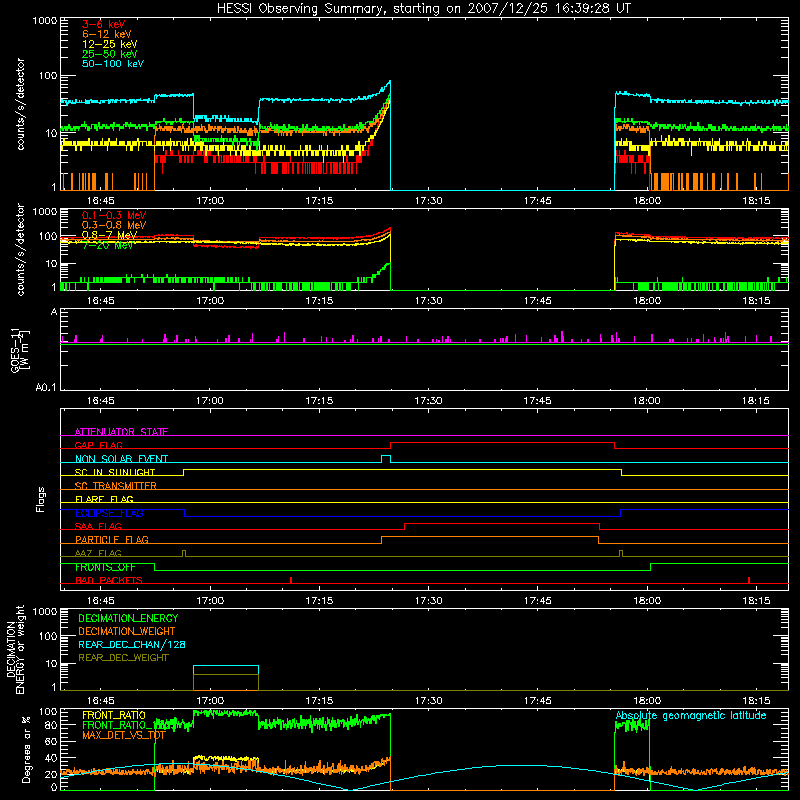Select the SC_IN_SUNLIGHT flag label

[115, 472]
